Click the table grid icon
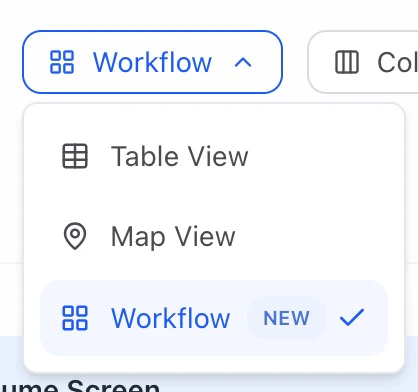 (x=75, y=156)
